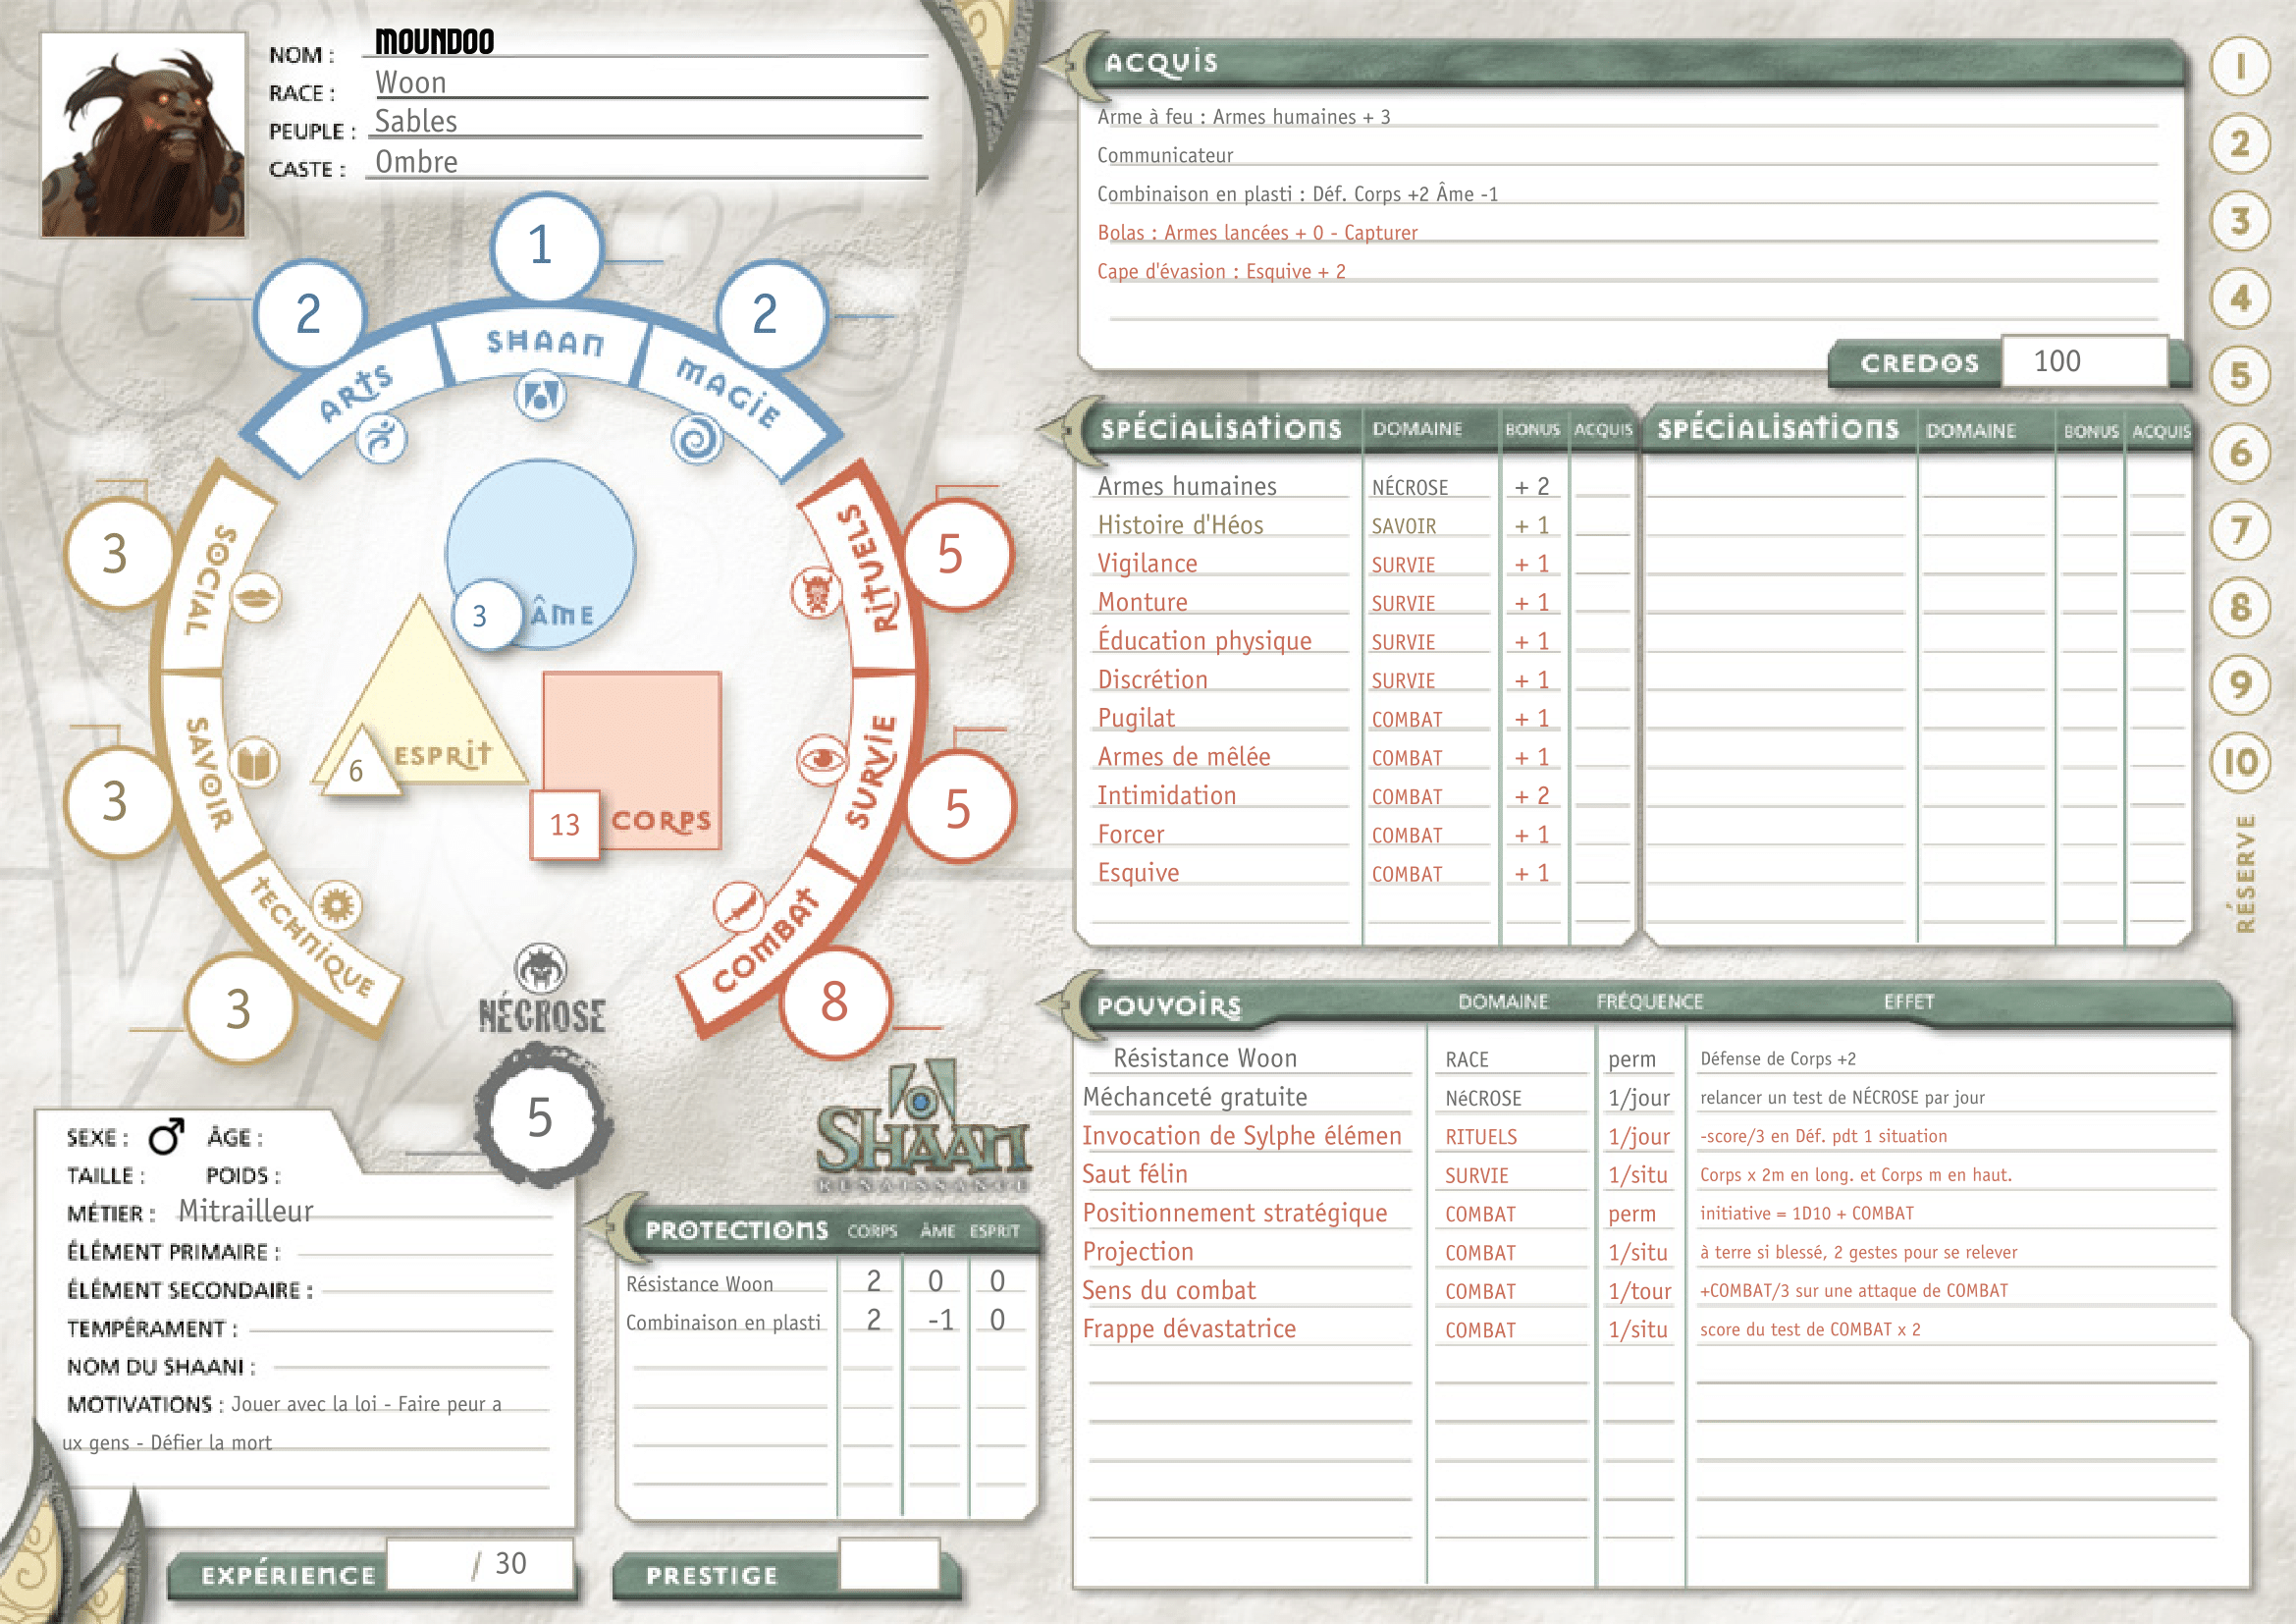This screenshot has height=1624, width=2296.
Task: Click the Rituels demon mask icon
Action: coord(817,593)
